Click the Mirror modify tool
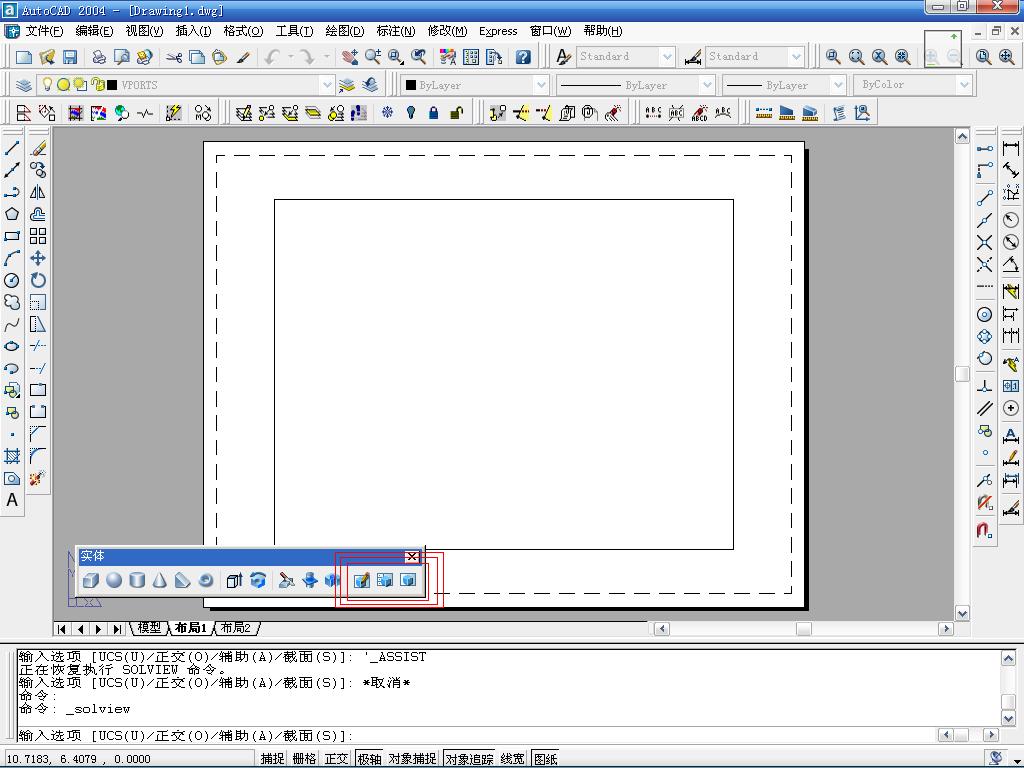1024x768 pixels. tap(38, 192)
